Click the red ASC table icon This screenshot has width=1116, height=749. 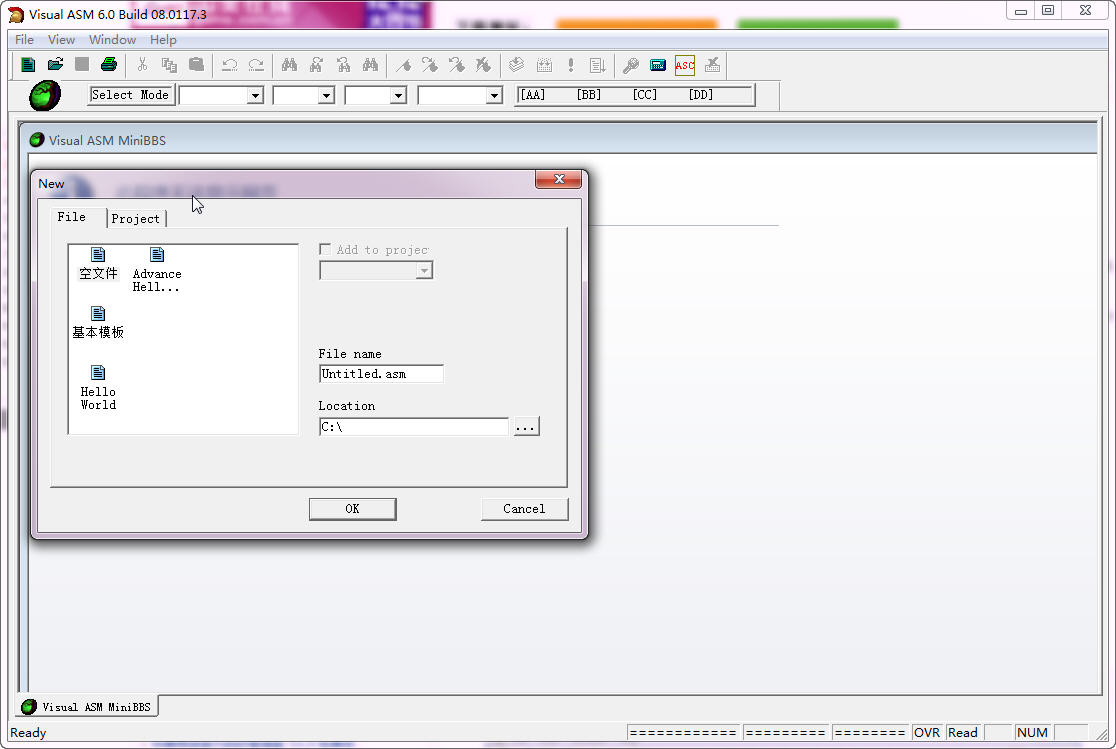point(685,65)
